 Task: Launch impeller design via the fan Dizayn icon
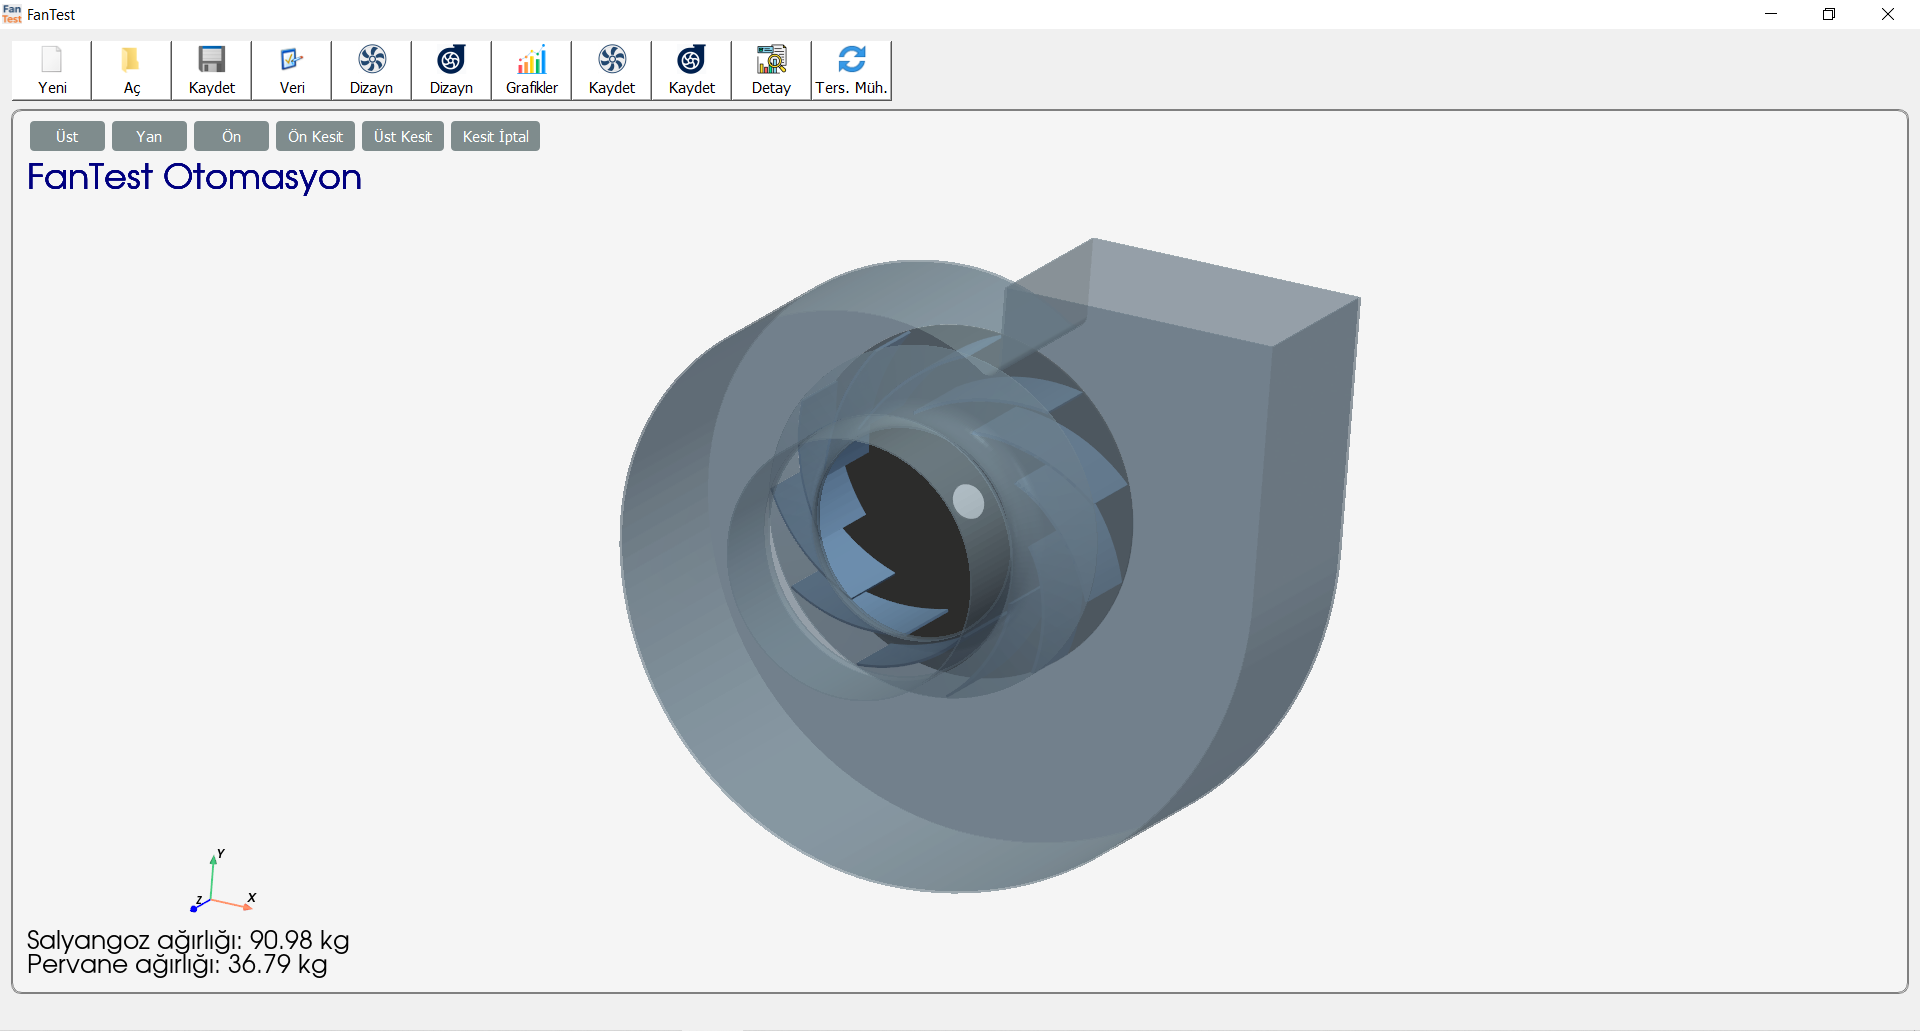pos(371,70)
